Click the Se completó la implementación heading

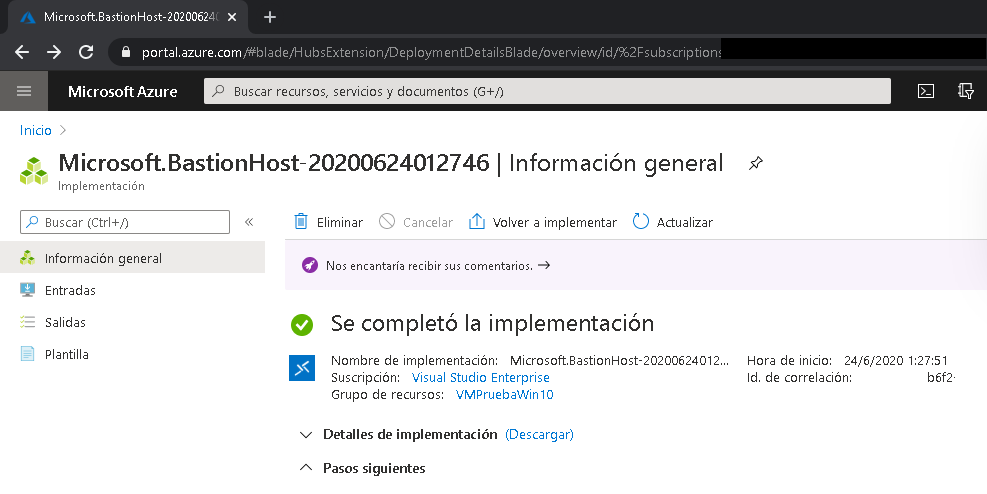(x=492, y=323)
